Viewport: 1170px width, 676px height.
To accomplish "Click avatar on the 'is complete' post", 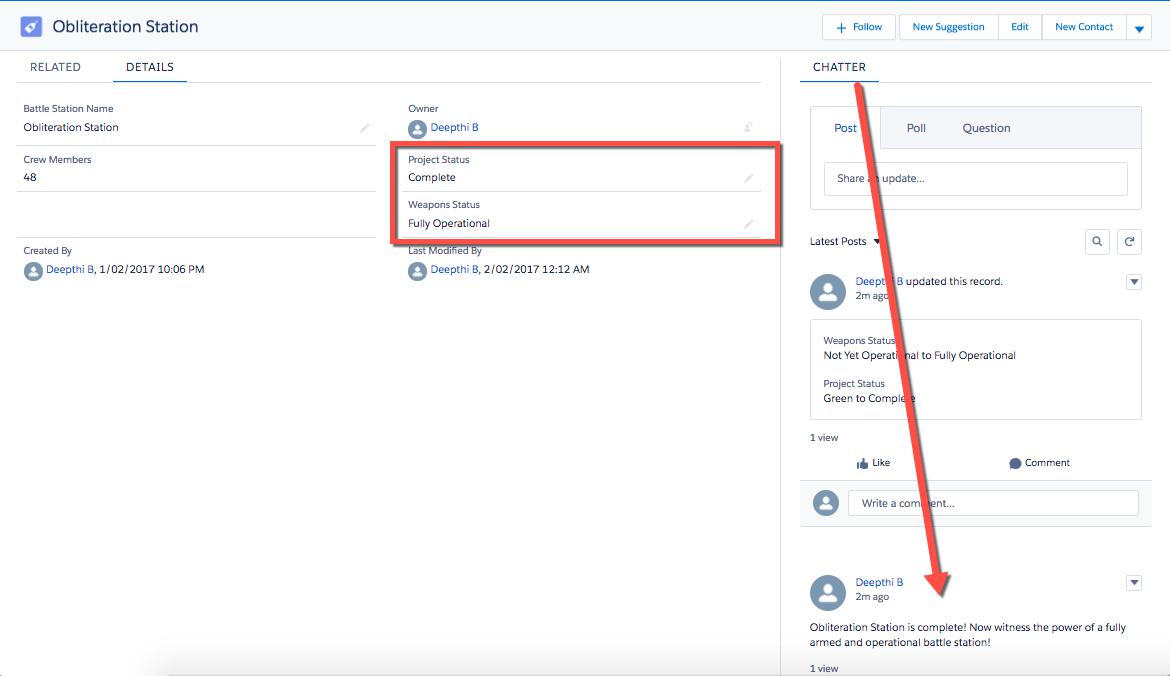I will (x=828, y=592).
